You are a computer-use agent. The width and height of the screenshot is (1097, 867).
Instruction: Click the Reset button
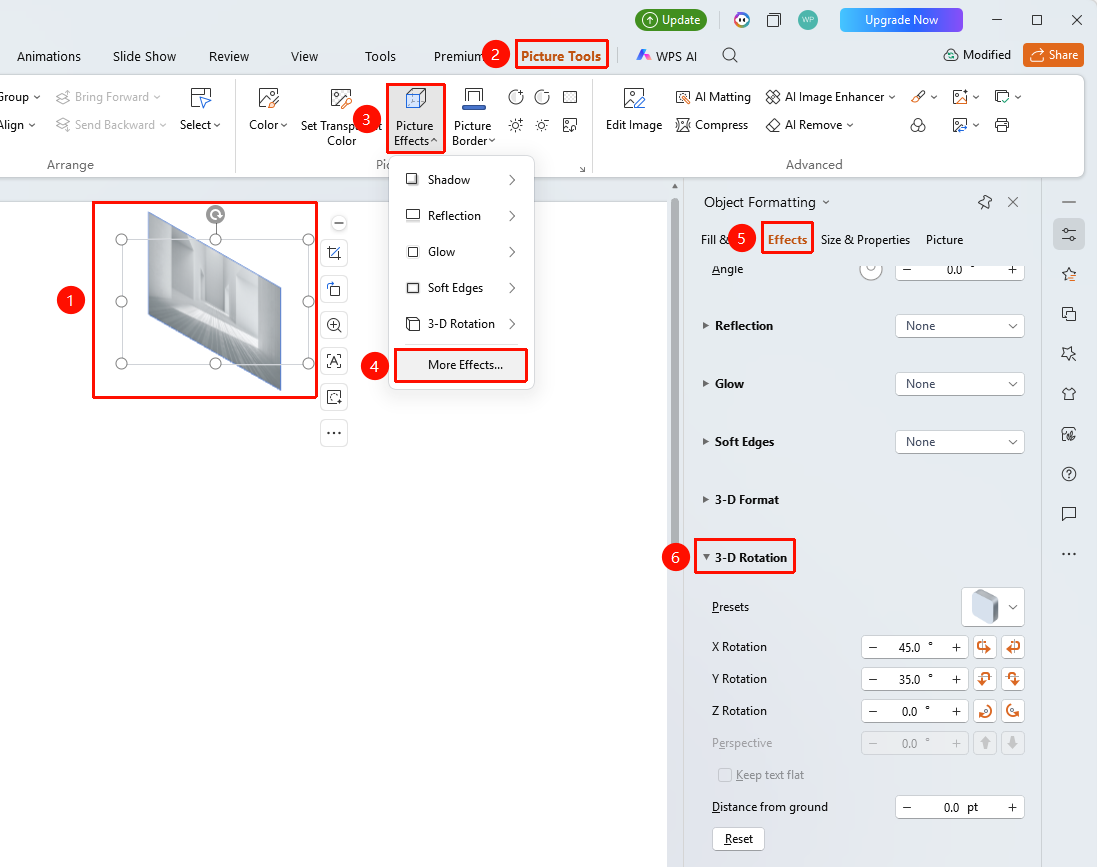click(738, 838)
